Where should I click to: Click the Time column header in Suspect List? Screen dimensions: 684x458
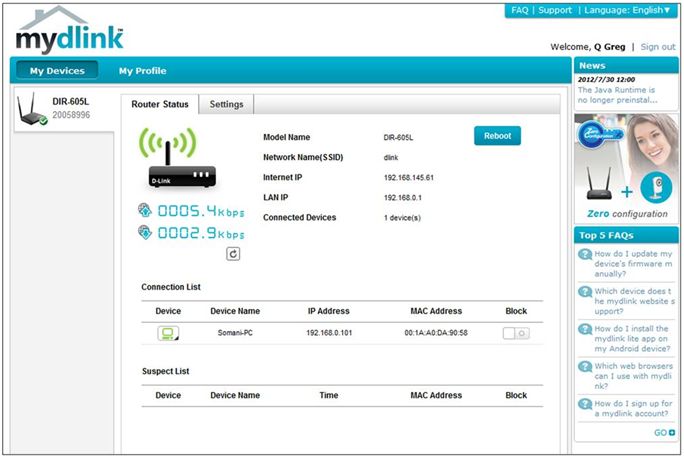[x=328, y=395]
